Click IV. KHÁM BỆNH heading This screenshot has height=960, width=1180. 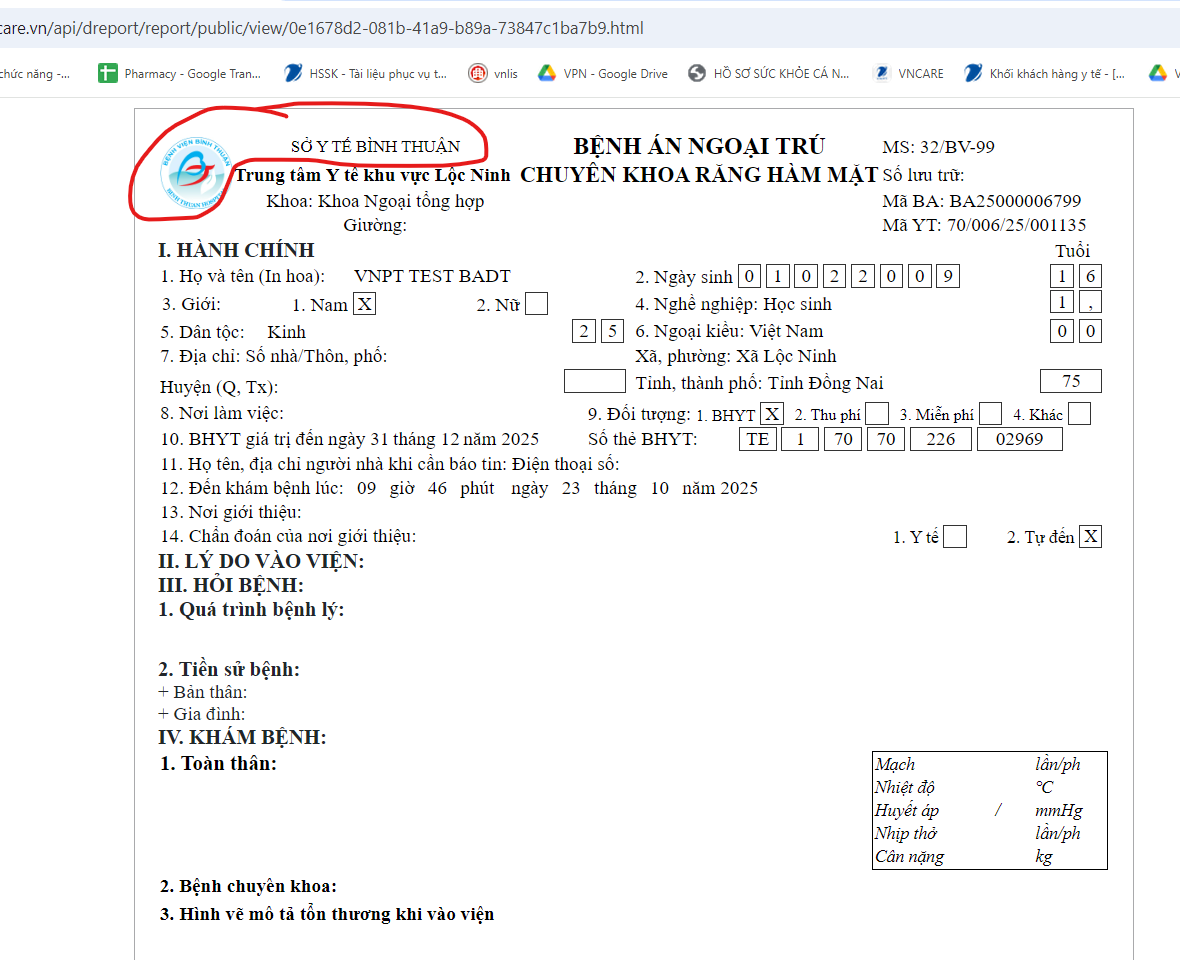[x=242, y=737]
